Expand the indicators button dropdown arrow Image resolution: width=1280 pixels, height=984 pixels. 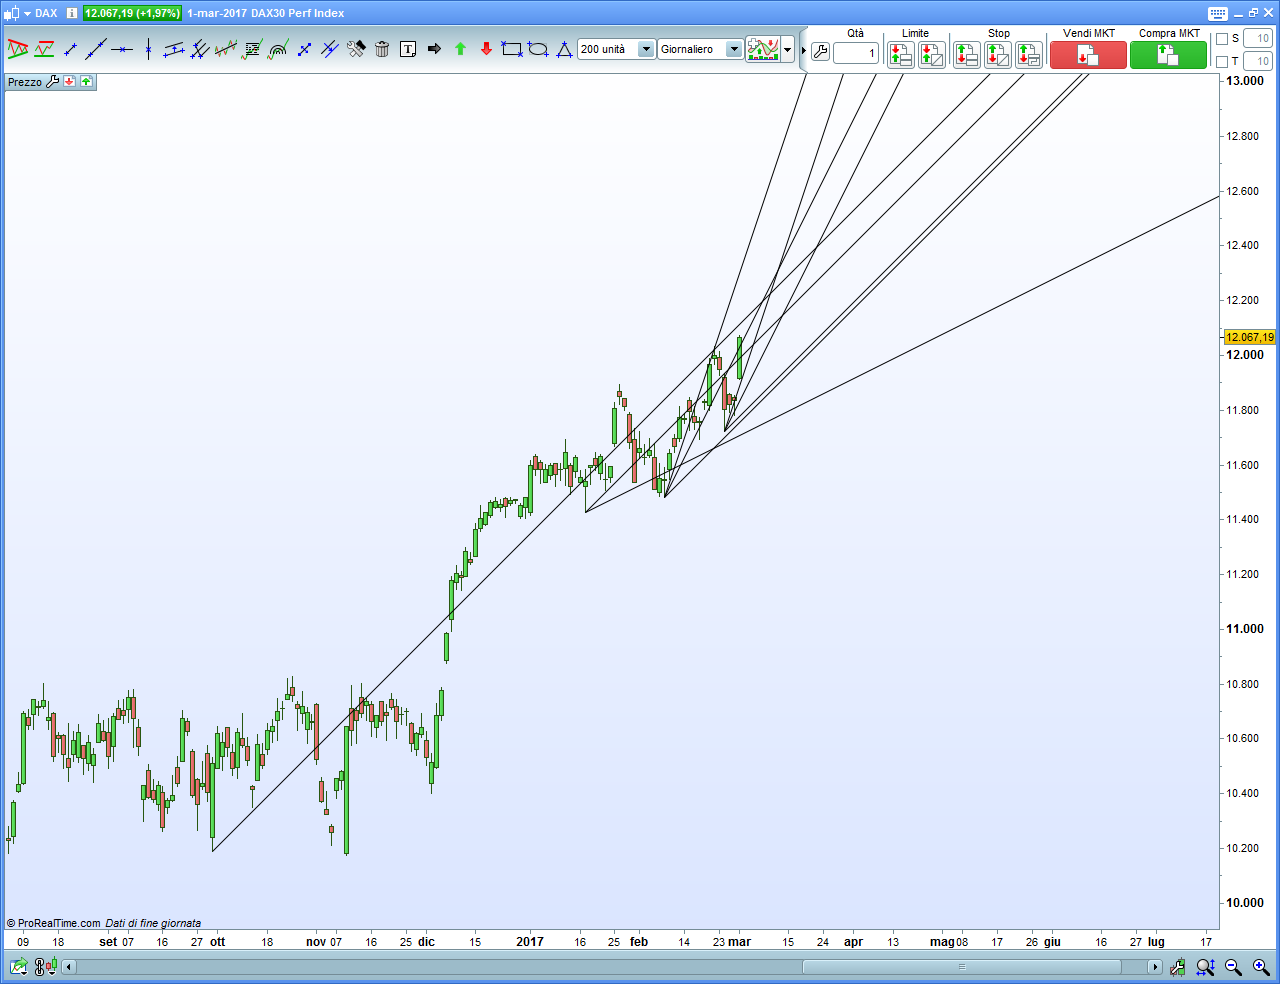click(x=788, y=49)
